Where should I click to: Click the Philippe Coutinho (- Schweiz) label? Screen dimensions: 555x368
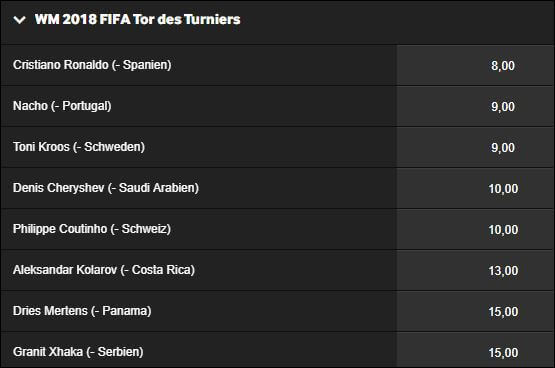[x=92, y=229]
